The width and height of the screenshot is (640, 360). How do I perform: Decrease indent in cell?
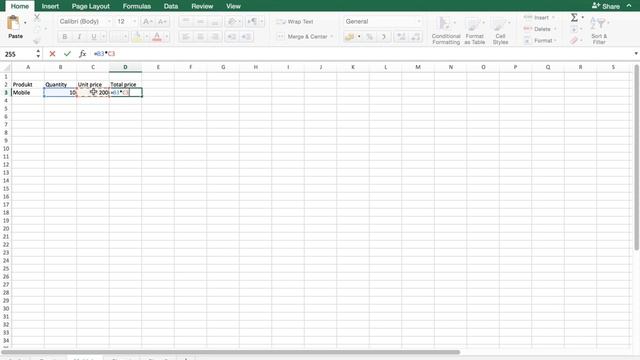point(231,37)
